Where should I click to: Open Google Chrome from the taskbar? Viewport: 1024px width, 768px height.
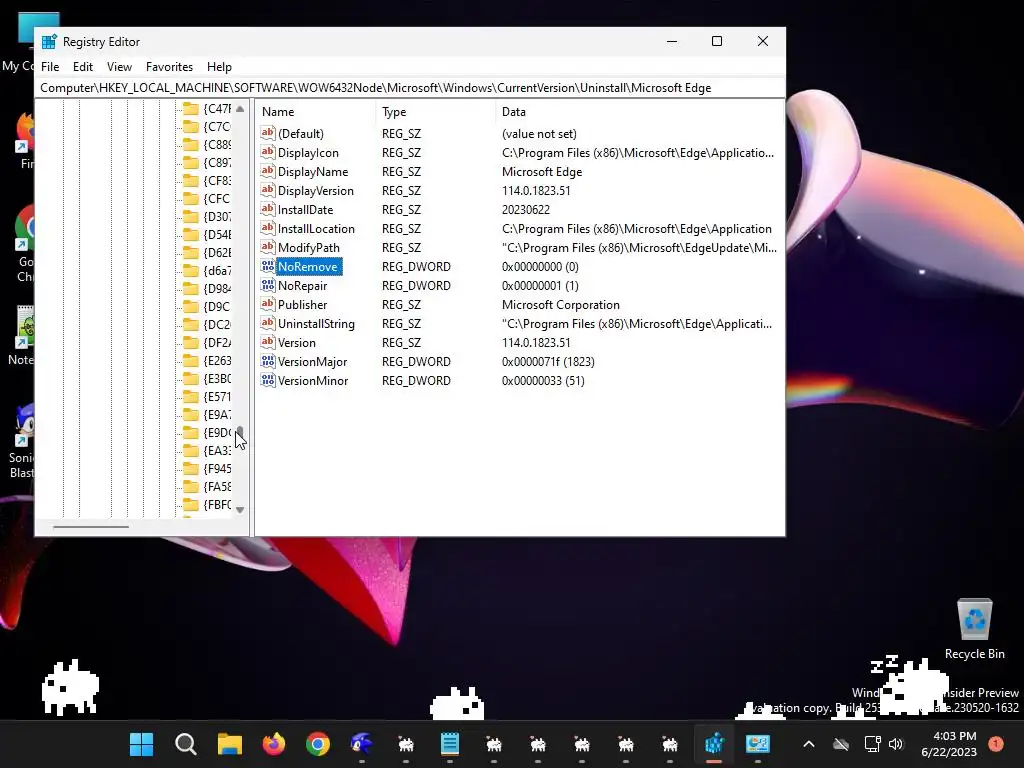[318, 744]
